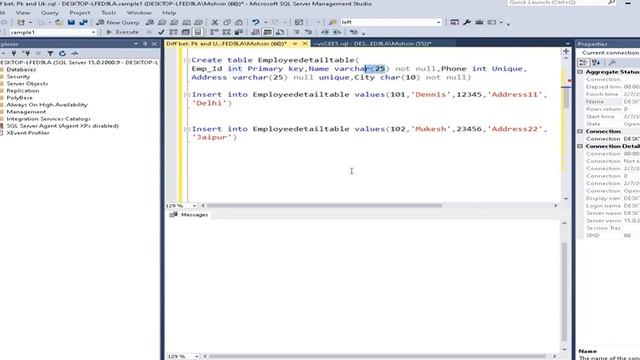Toggle Categorized view in Properties panel
The image size is (640, 360).
point(583,62)
